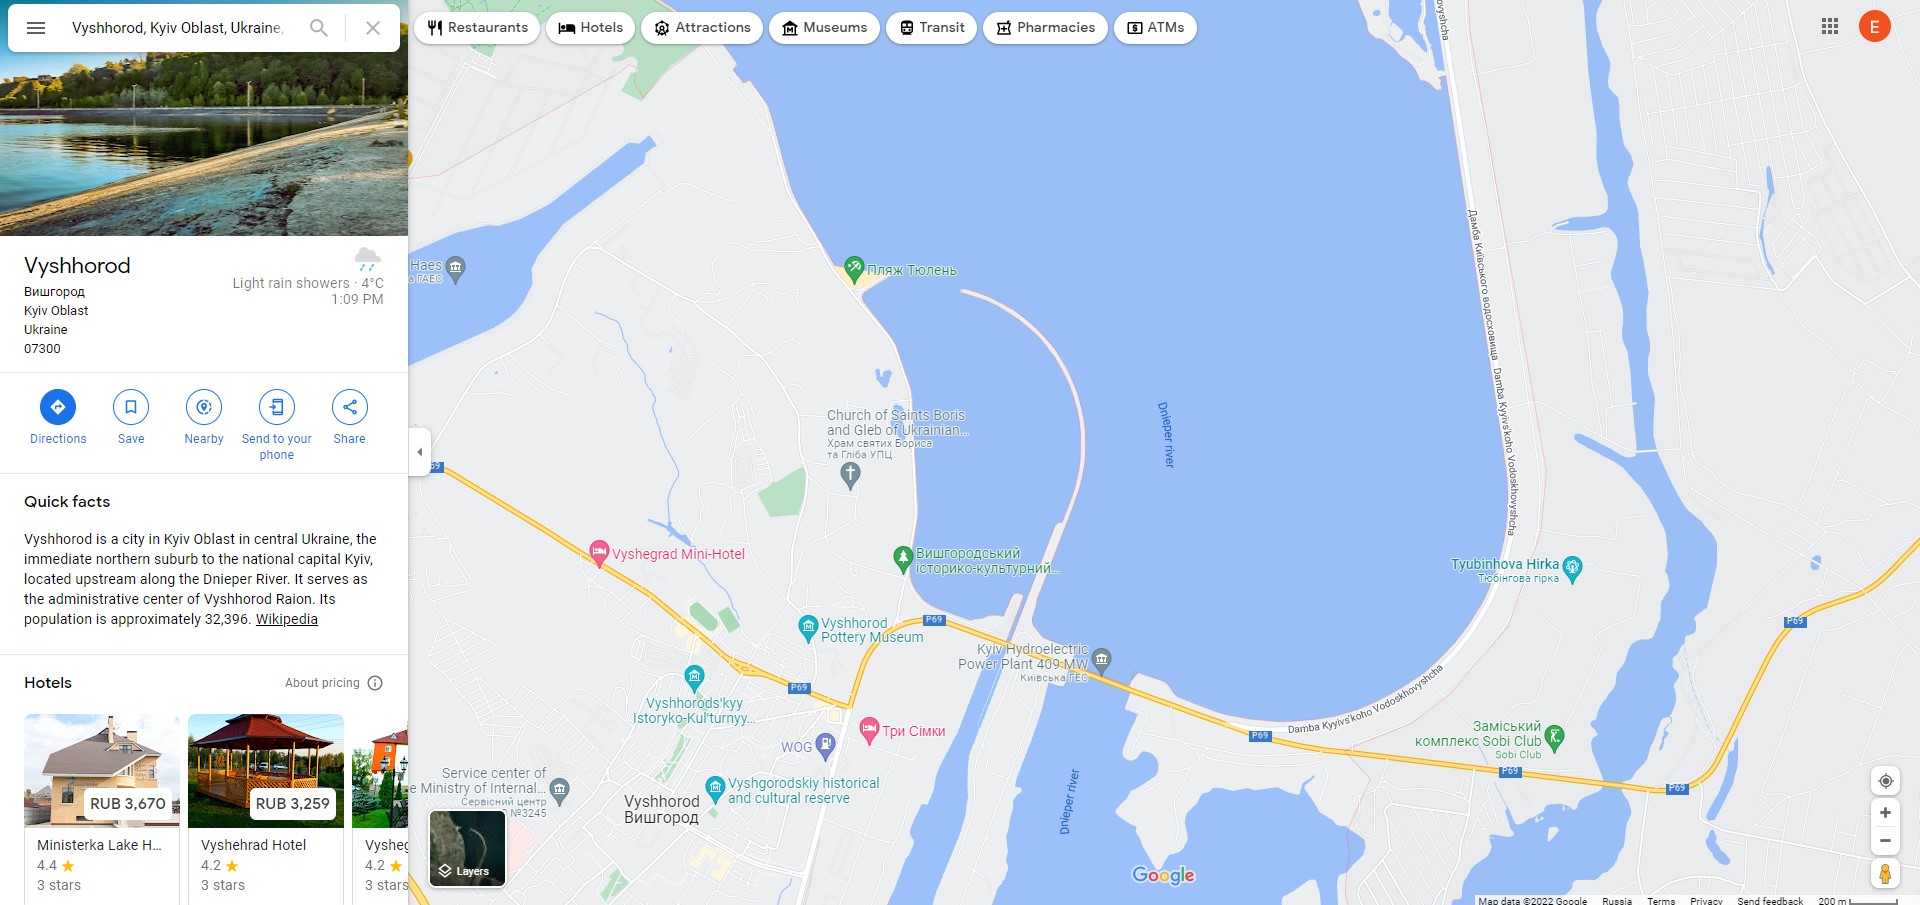Open the Google apps grid
This screenshot has height=905, width=1920.
click(1830, 27)
